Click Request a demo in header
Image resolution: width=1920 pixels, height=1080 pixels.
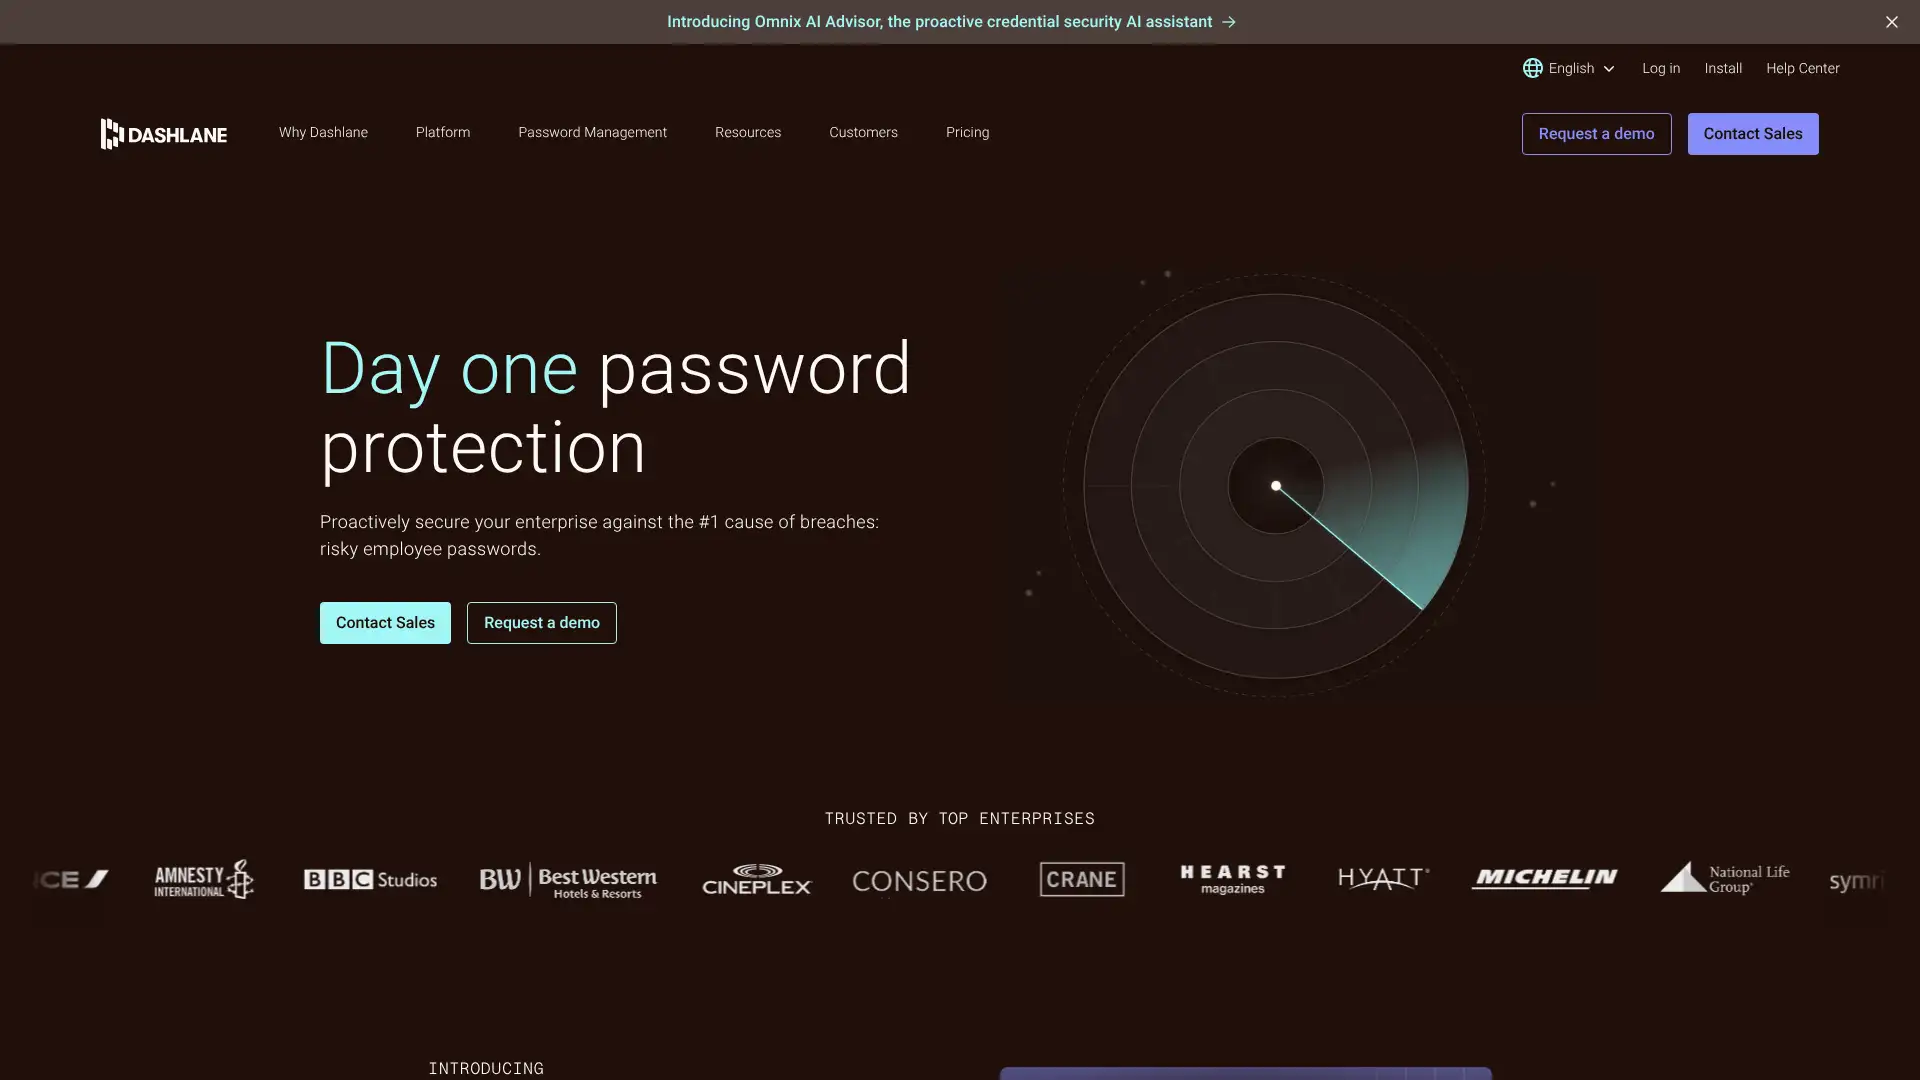coord(1596,134)
